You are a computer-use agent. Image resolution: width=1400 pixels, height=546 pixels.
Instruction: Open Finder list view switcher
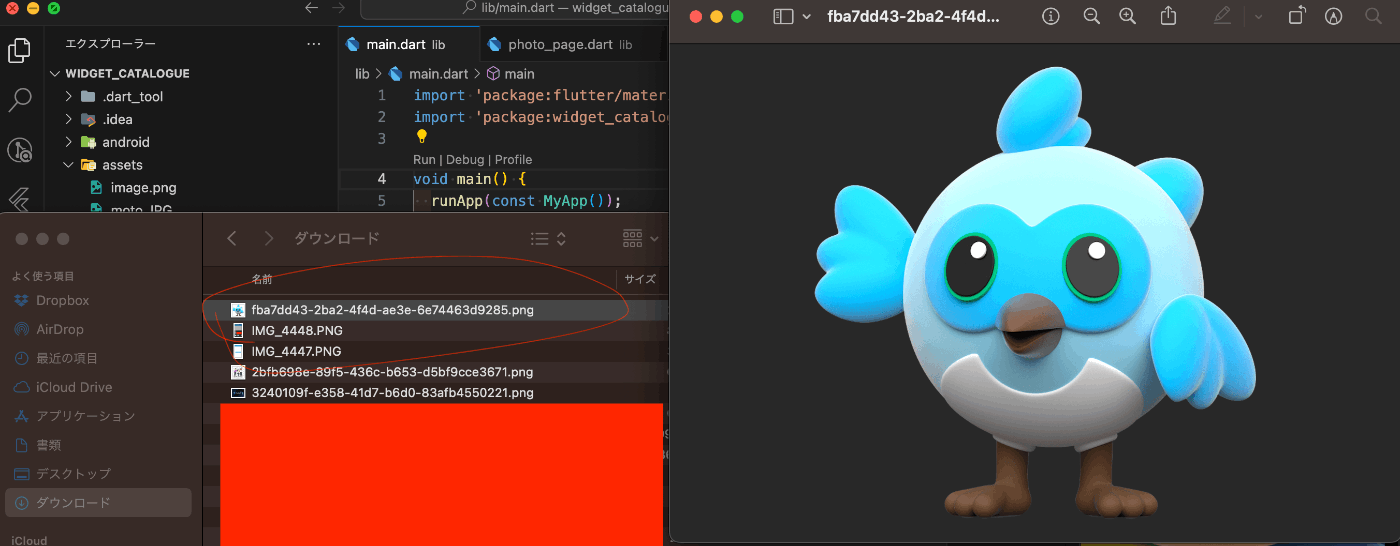(x=548, y=238)
